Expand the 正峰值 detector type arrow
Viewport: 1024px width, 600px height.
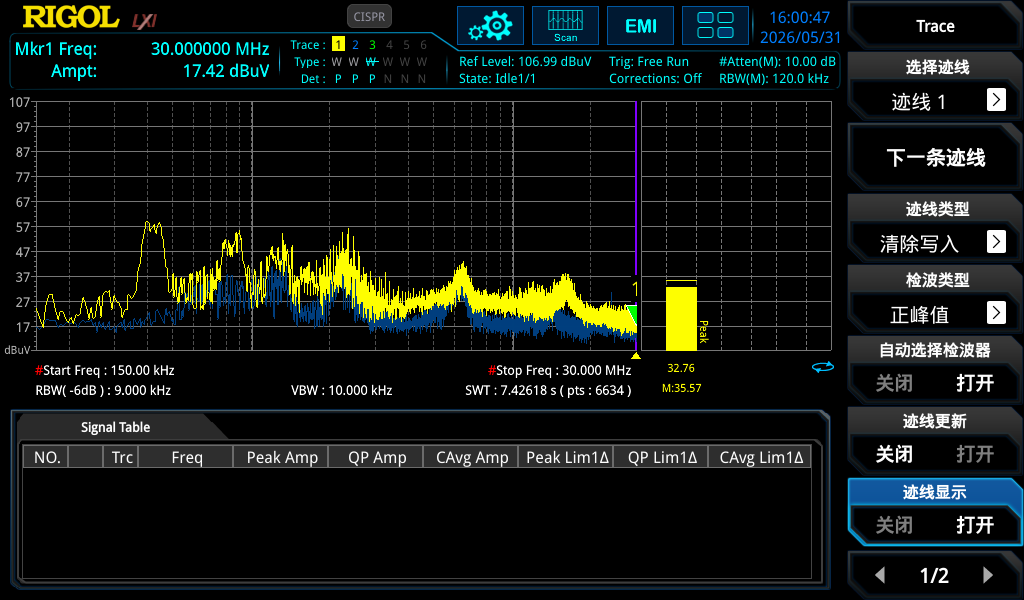[x=996, y=313]
